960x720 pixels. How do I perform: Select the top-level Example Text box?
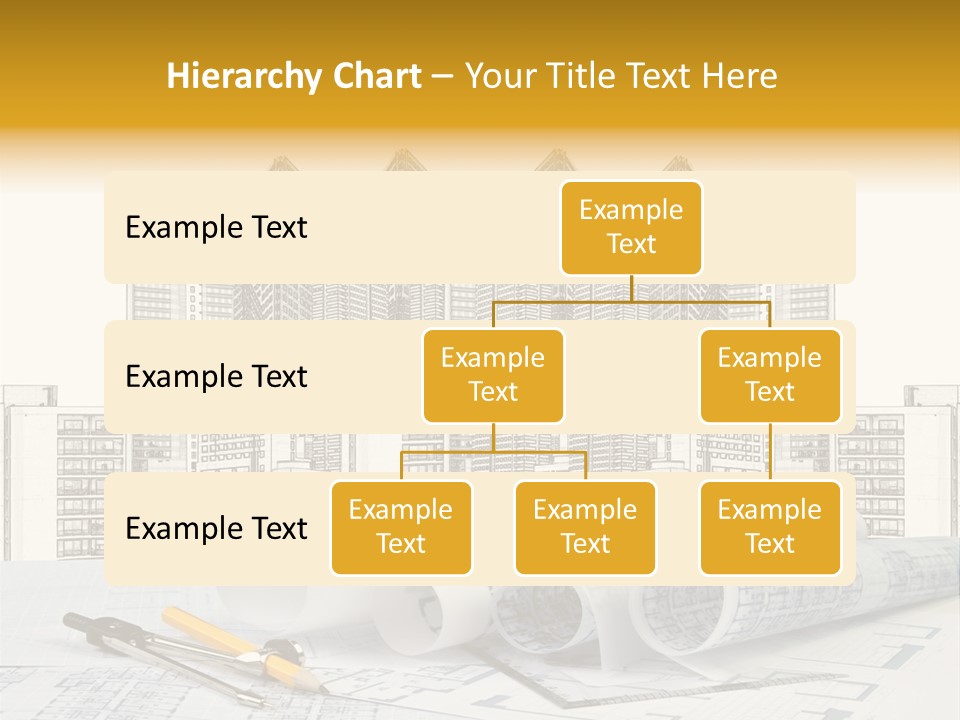point(630,228)
